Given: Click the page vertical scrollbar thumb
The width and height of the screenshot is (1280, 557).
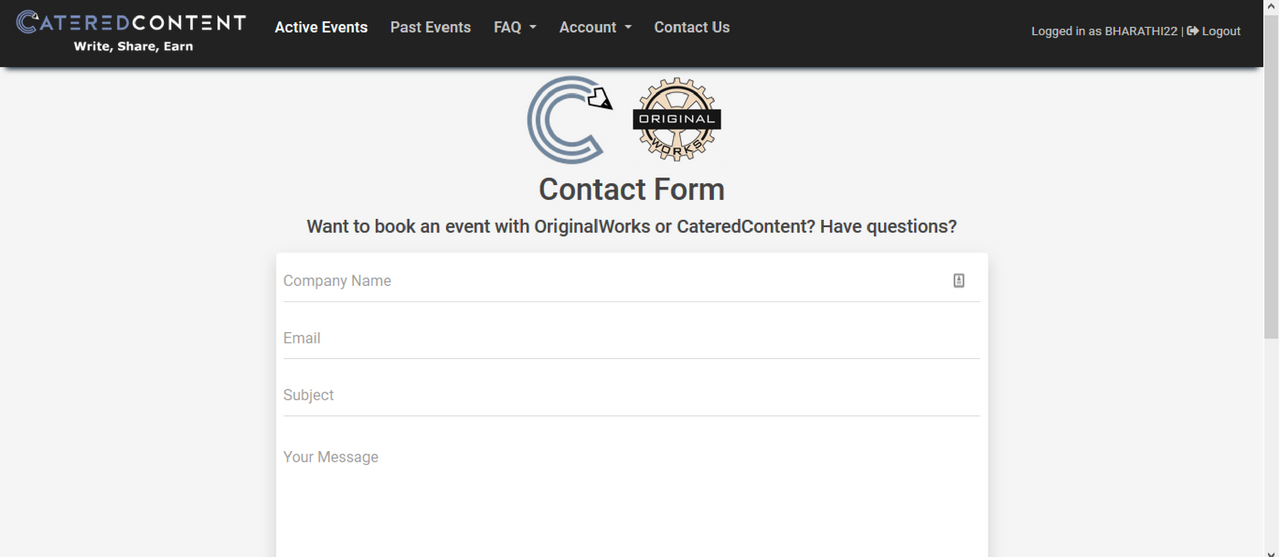Looking at the screenshot, I should (1271, 176).
